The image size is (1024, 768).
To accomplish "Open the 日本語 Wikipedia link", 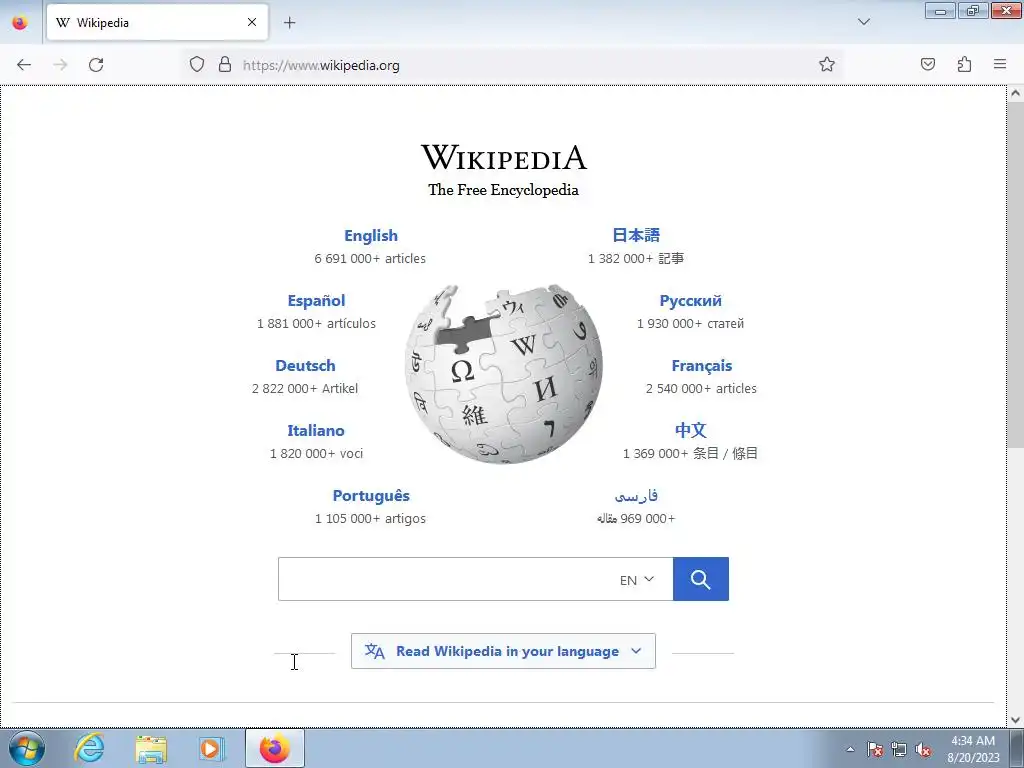I will [636, 235].
